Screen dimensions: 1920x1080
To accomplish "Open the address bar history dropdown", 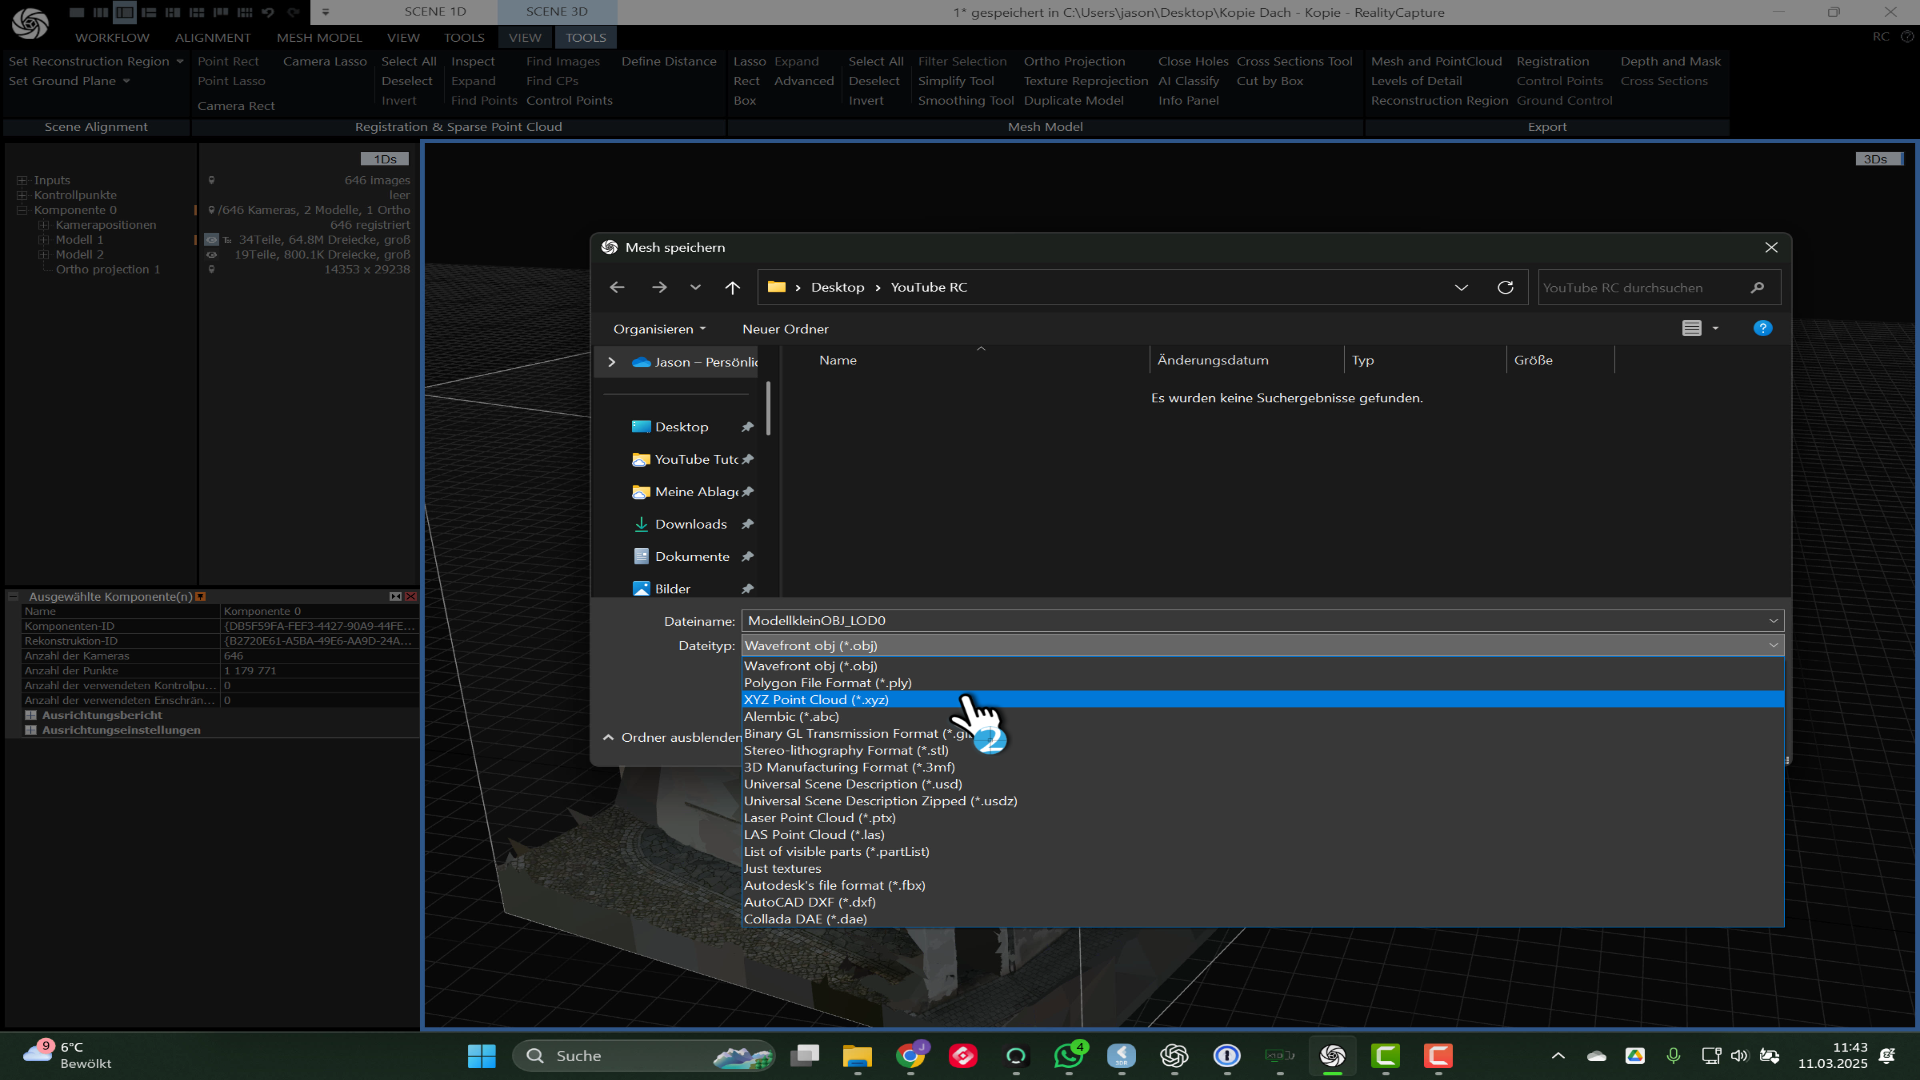I will coord(1461,287).
